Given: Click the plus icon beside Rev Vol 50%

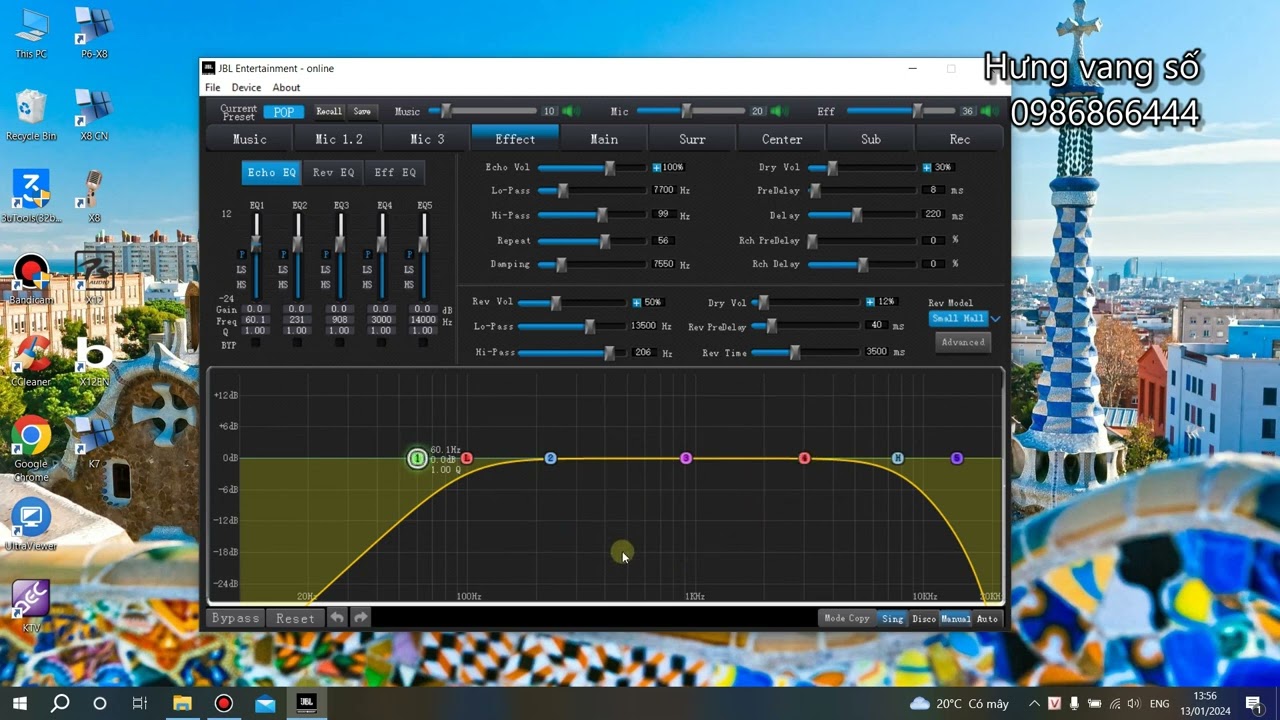Looking at the screenshot, I should 636,302.
